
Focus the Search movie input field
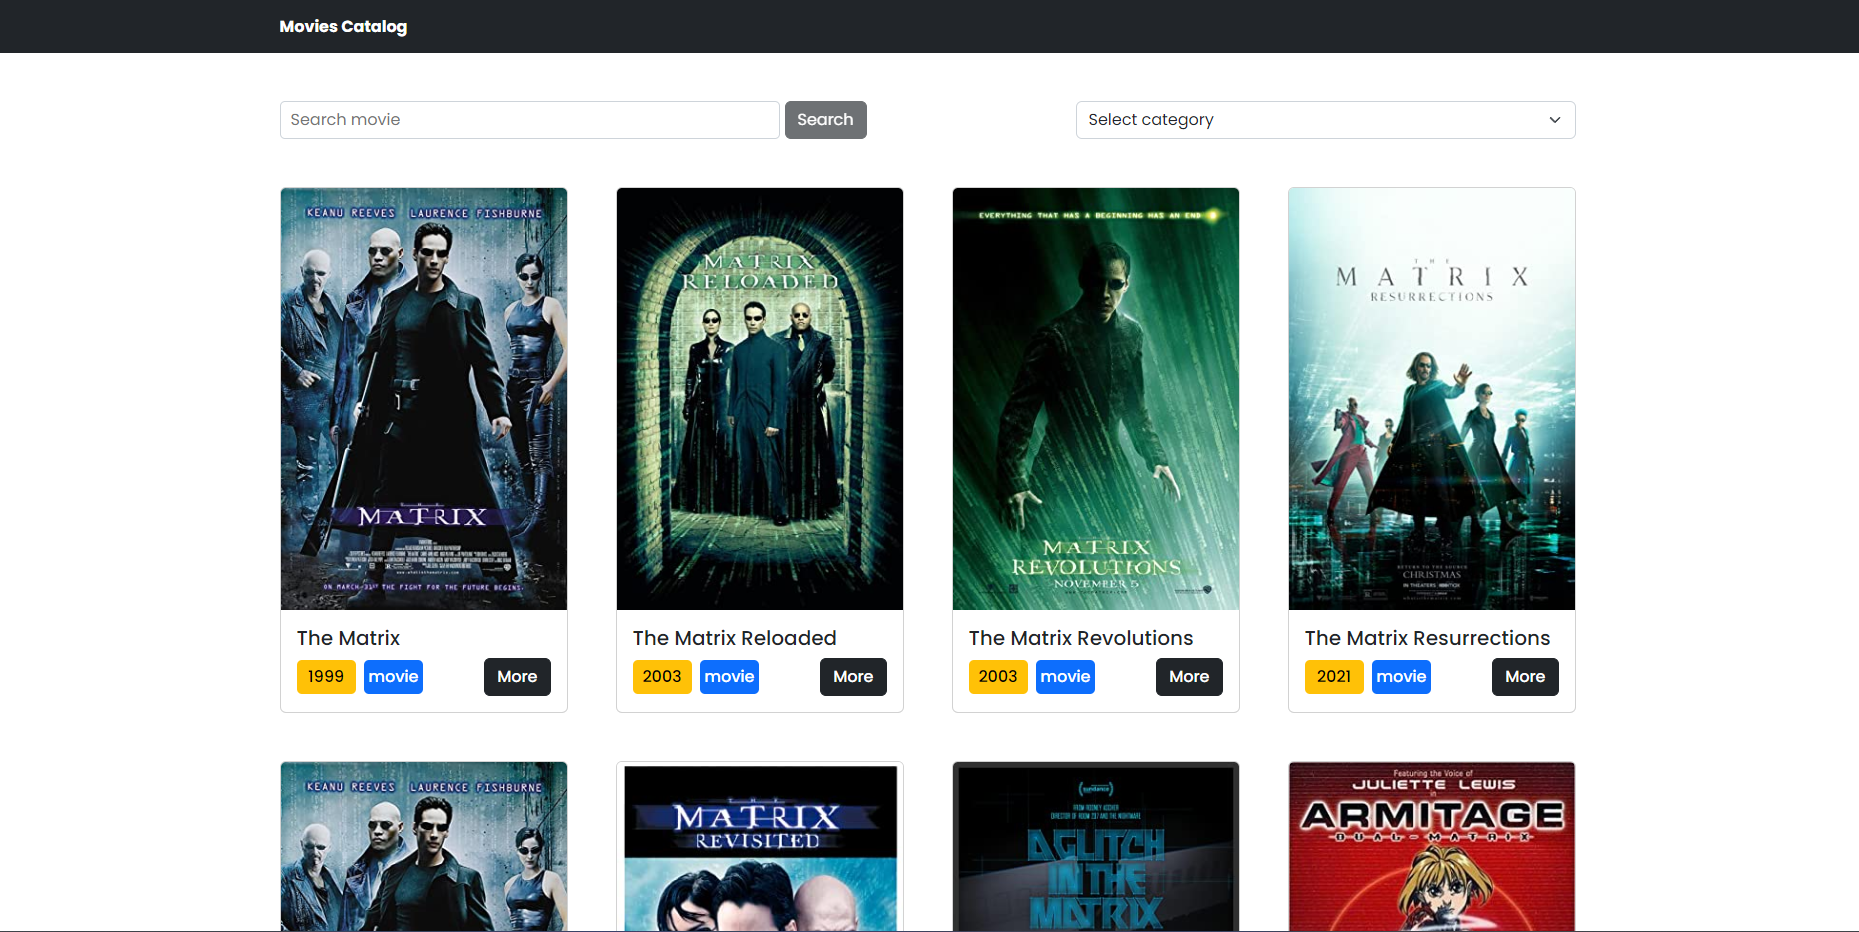tap(530, 120)
